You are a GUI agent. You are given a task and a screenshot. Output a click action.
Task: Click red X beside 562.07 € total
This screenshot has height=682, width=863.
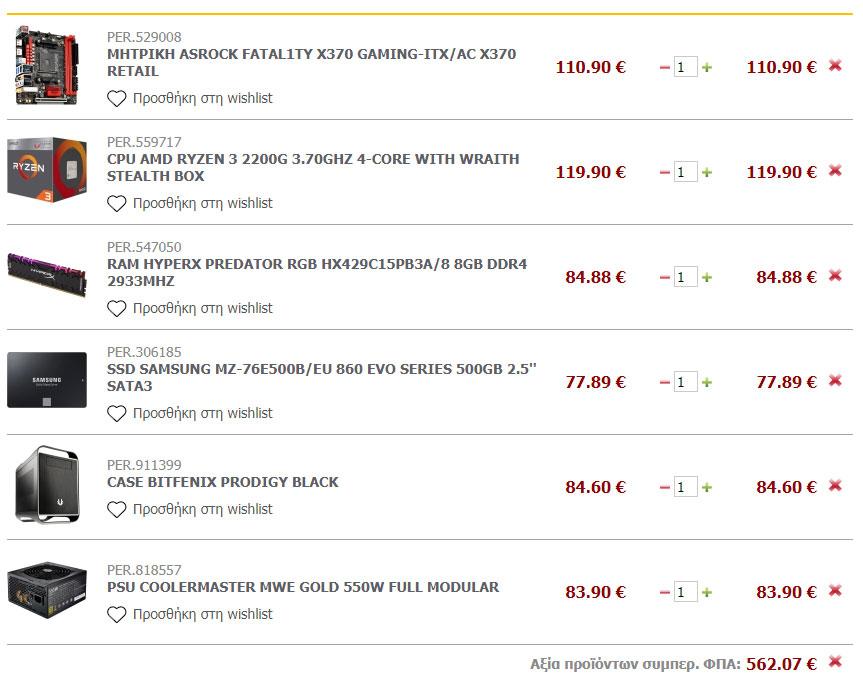tap(835, 662)
